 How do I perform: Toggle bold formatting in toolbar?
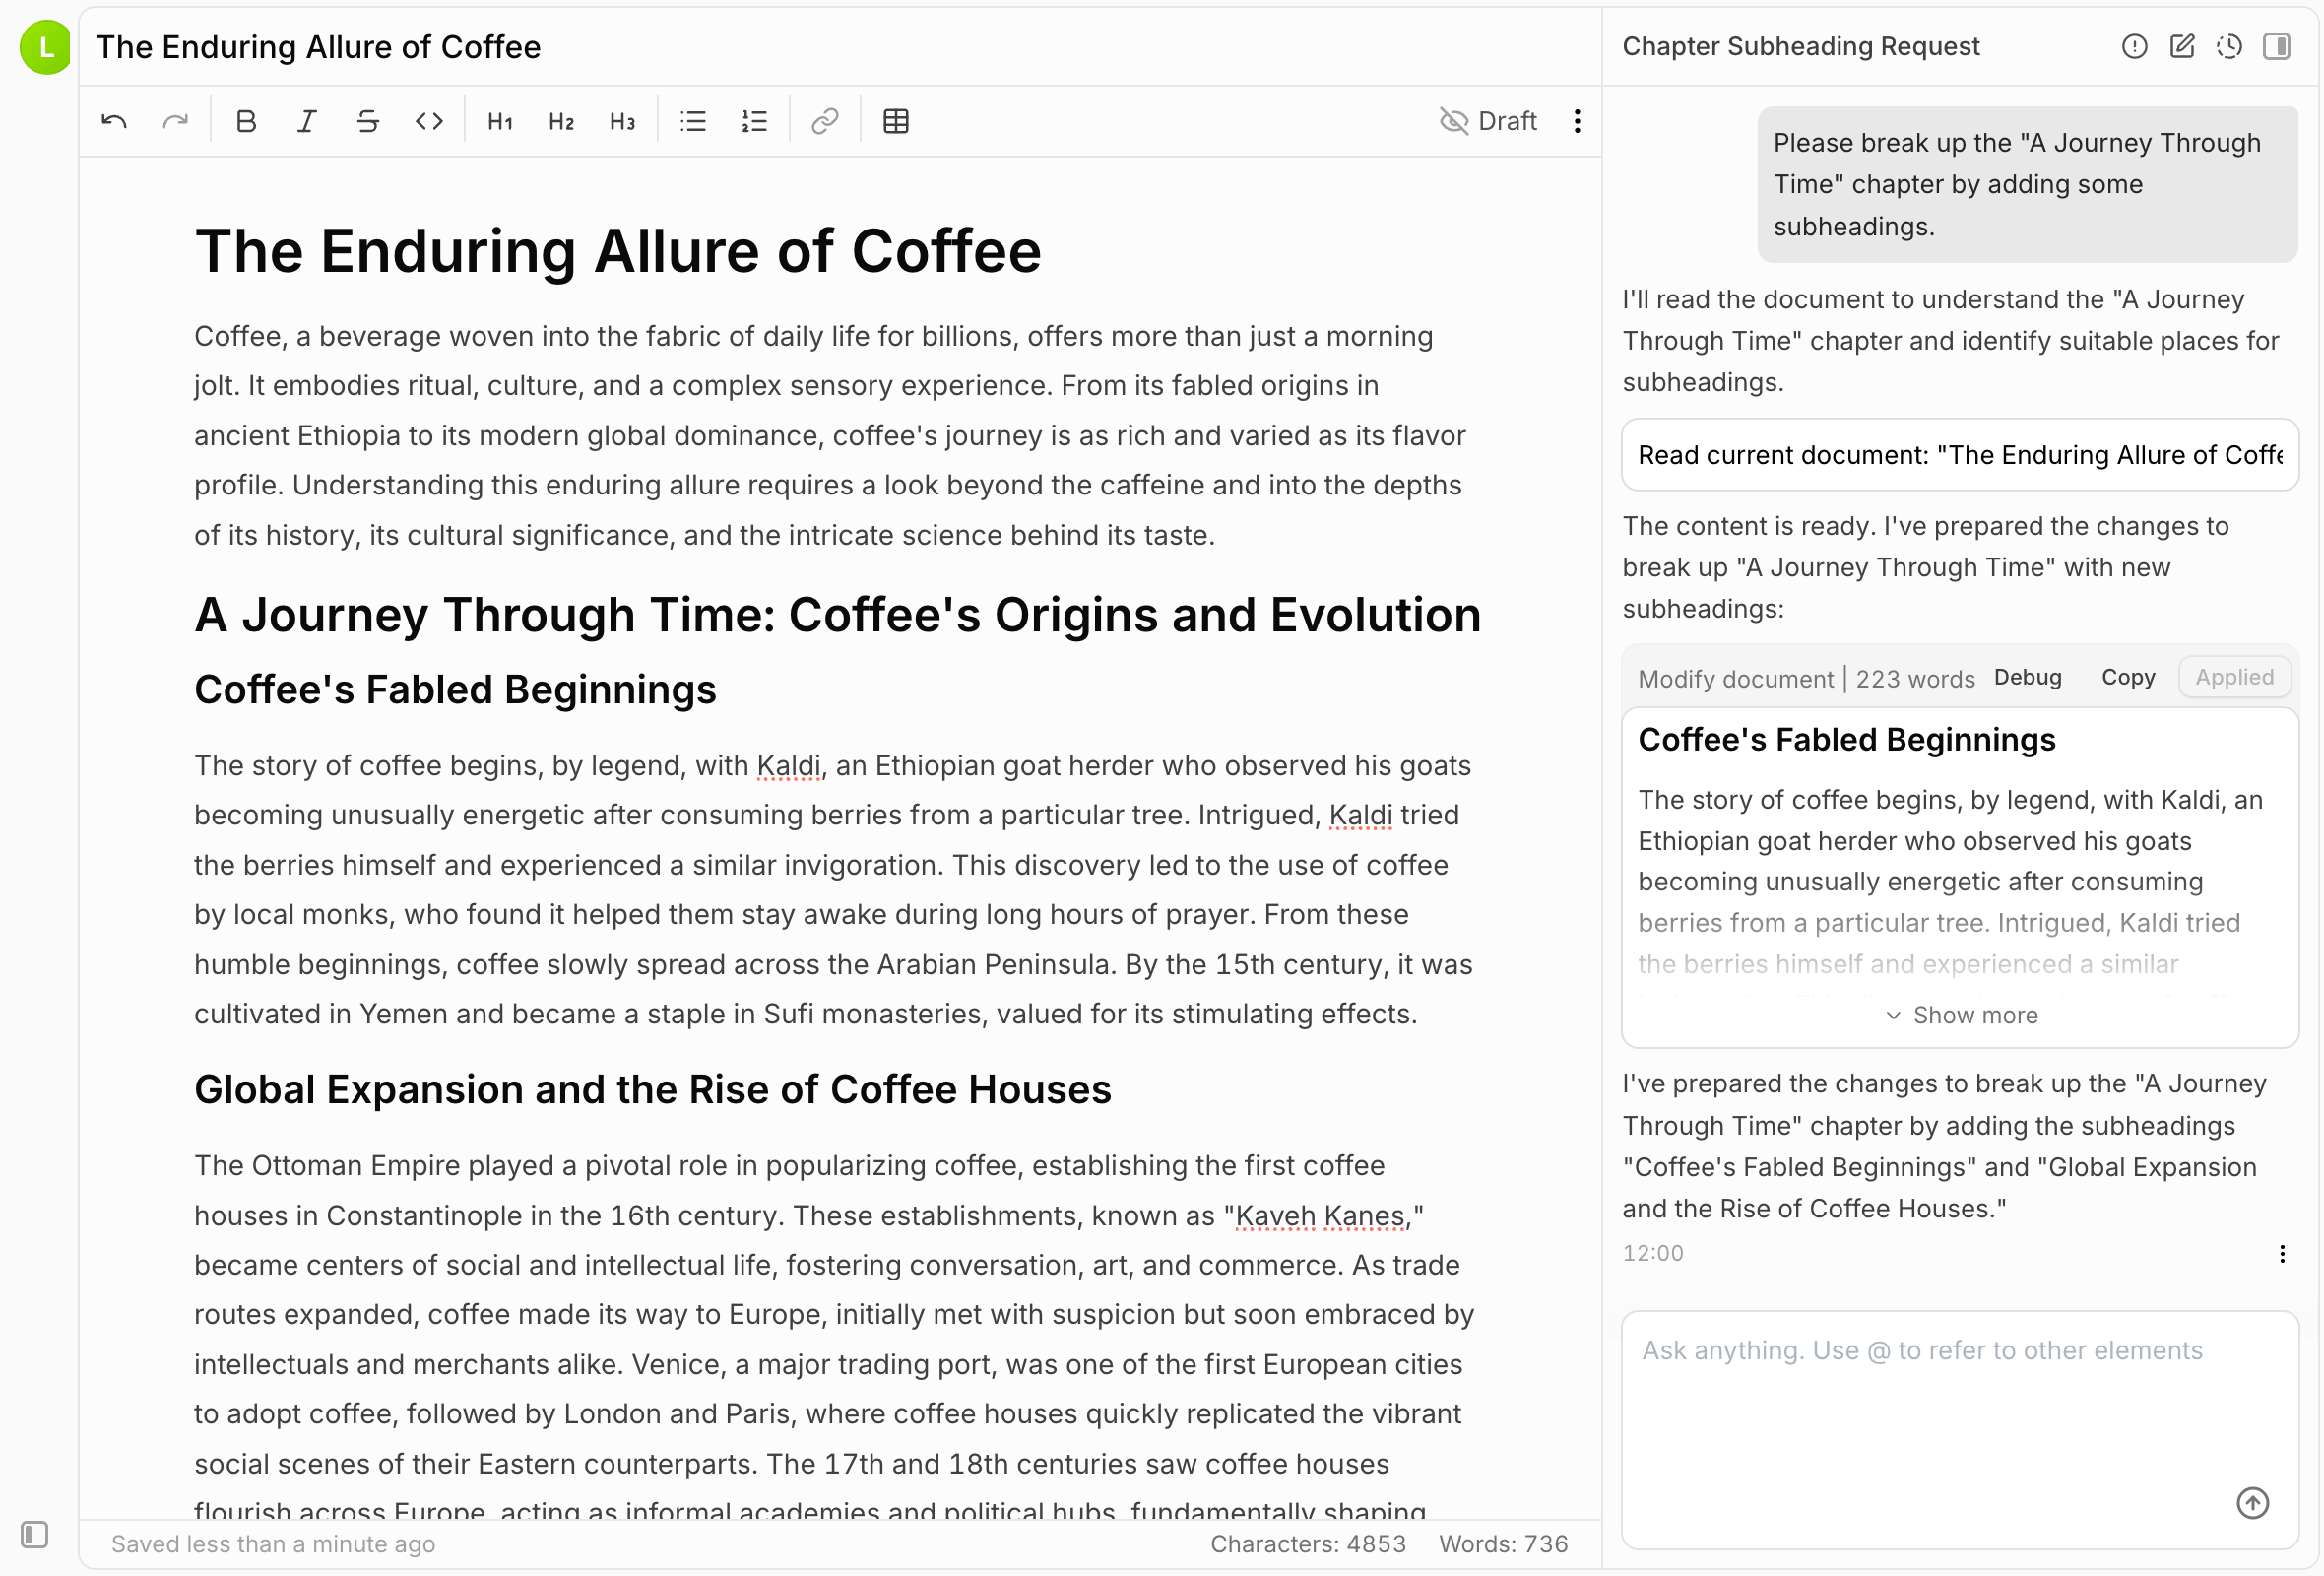(246, 122)
